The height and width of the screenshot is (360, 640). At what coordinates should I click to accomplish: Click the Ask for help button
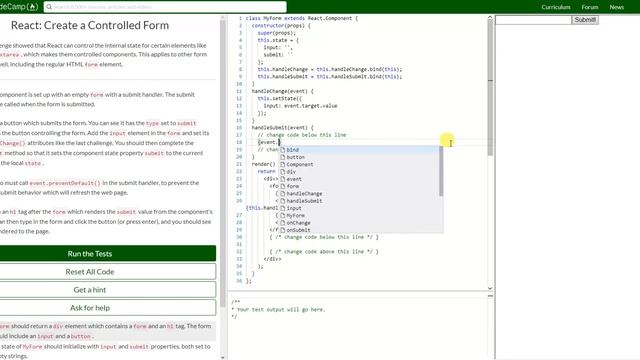click(108, 308)
